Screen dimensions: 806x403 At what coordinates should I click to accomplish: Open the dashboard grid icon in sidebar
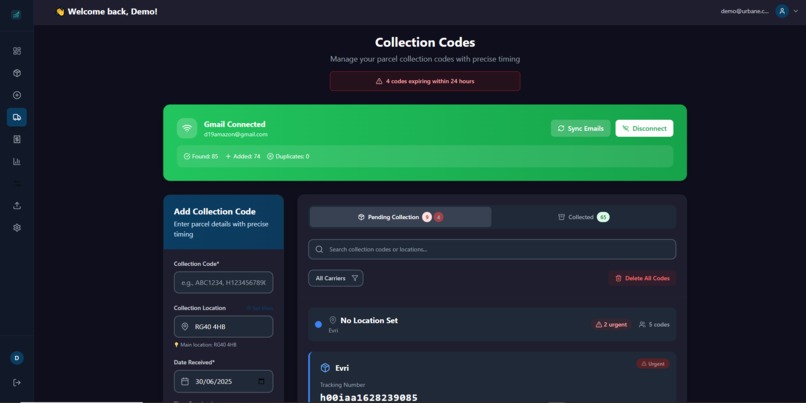coord(17,51)
